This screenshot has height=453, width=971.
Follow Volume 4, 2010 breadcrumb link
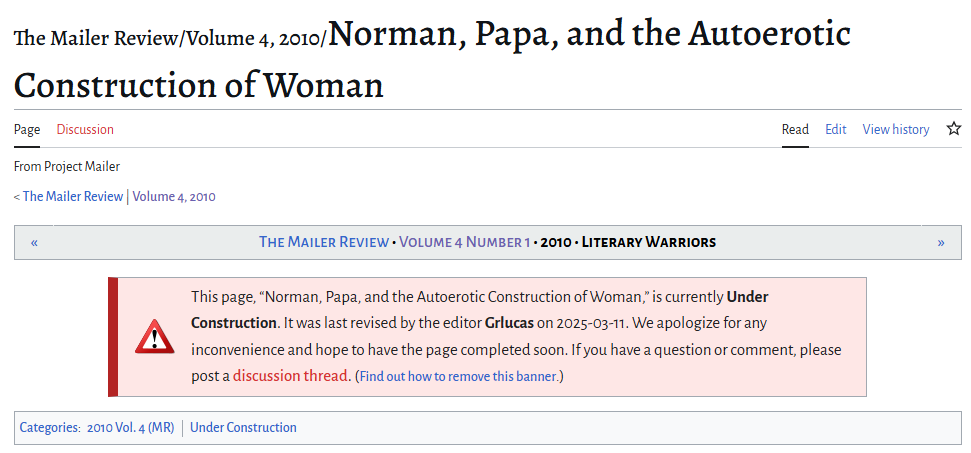point(174,197)
